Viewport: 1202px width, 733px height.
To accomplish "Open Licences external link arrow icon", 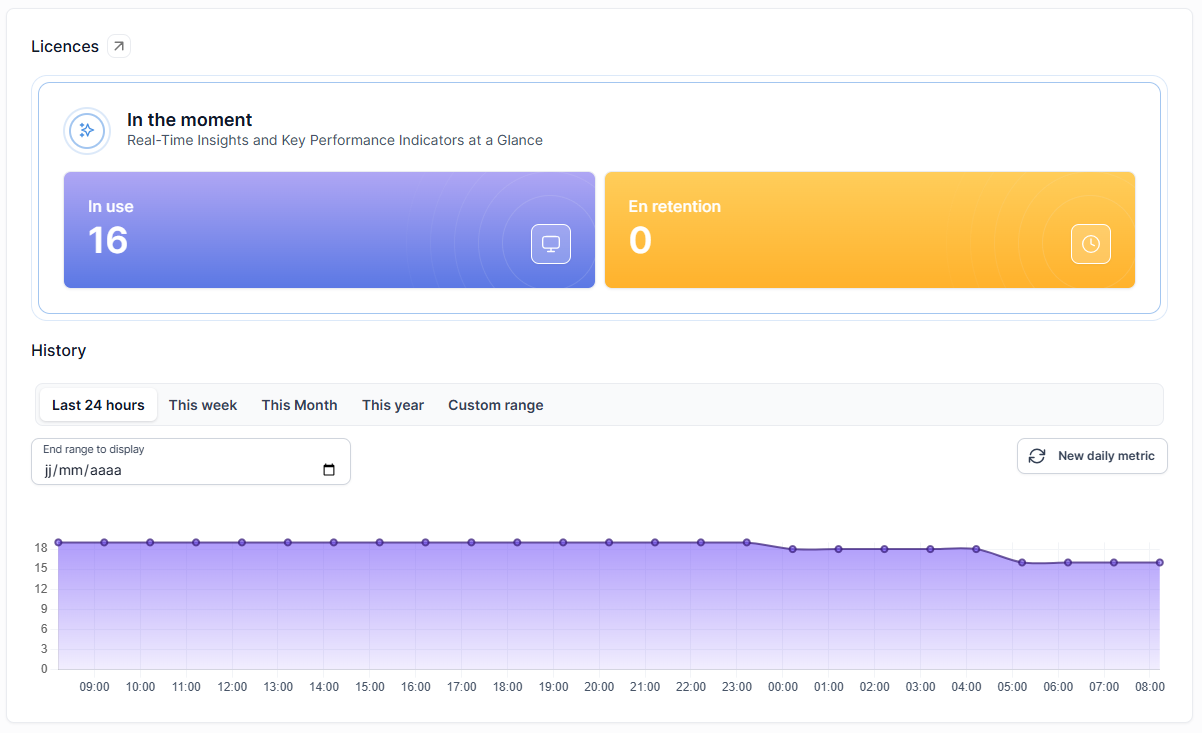I will [x=119, y=46].
